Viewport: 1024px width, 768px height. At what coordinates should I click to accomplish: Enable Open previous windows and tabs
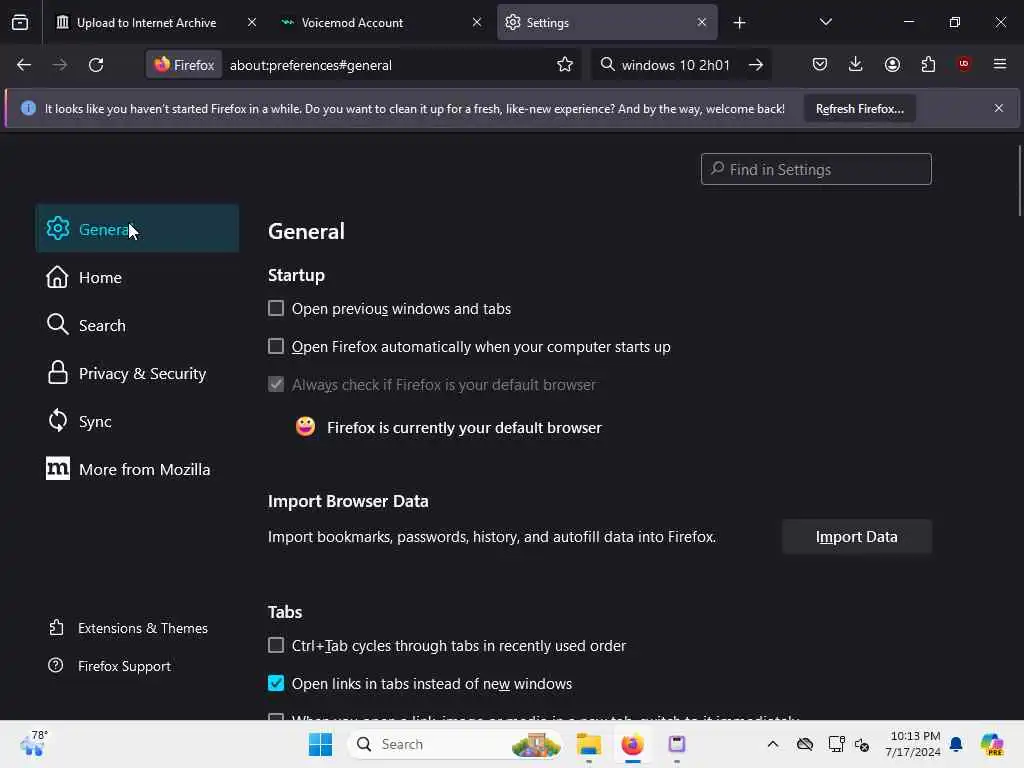[x=276, y=308]
